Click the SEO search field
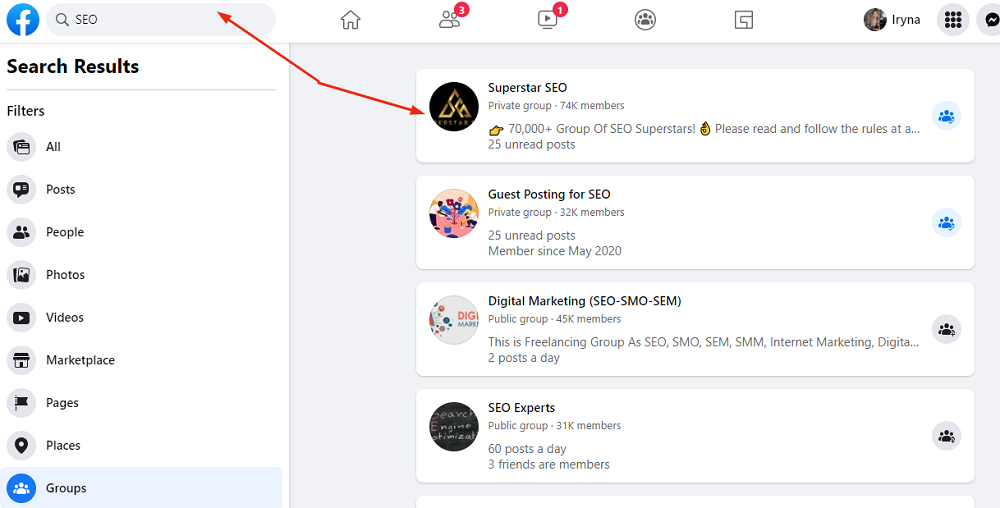The image size is (1000, 508). (x=161, y=20)
